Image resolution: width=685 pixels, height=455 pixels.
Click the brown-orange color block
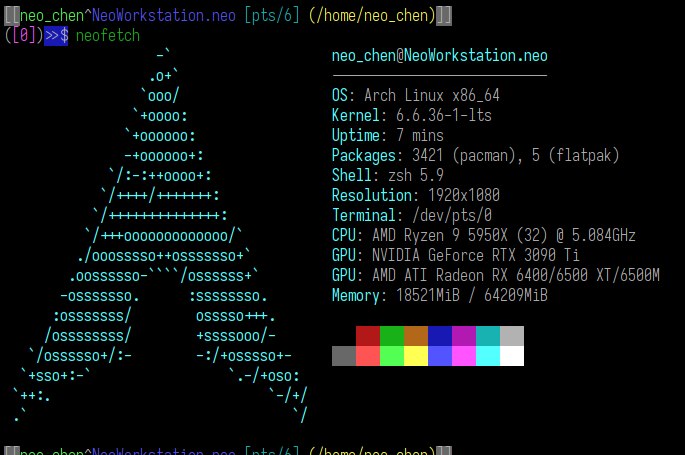416,336
